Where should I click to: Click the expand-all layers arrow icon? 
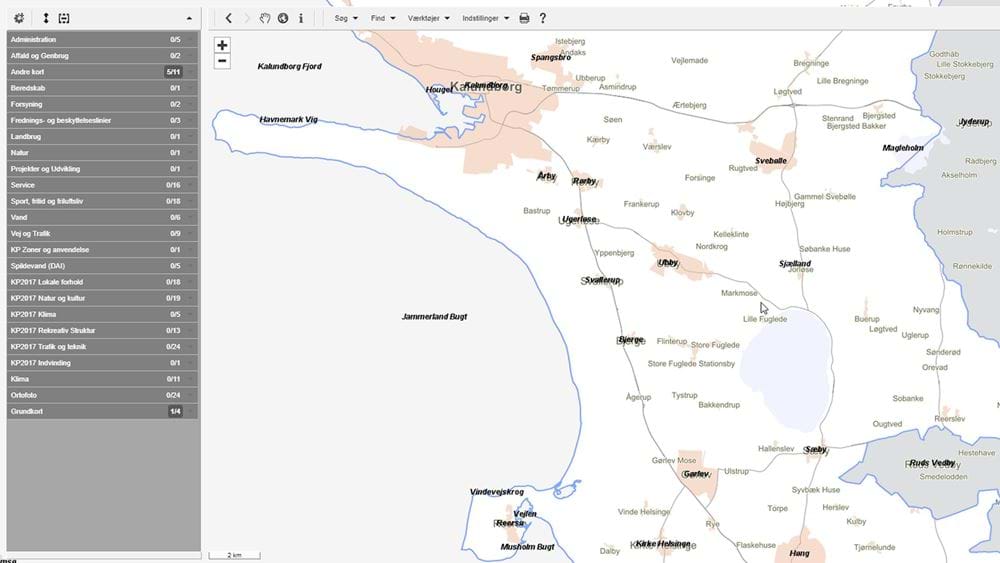[45, 18]
